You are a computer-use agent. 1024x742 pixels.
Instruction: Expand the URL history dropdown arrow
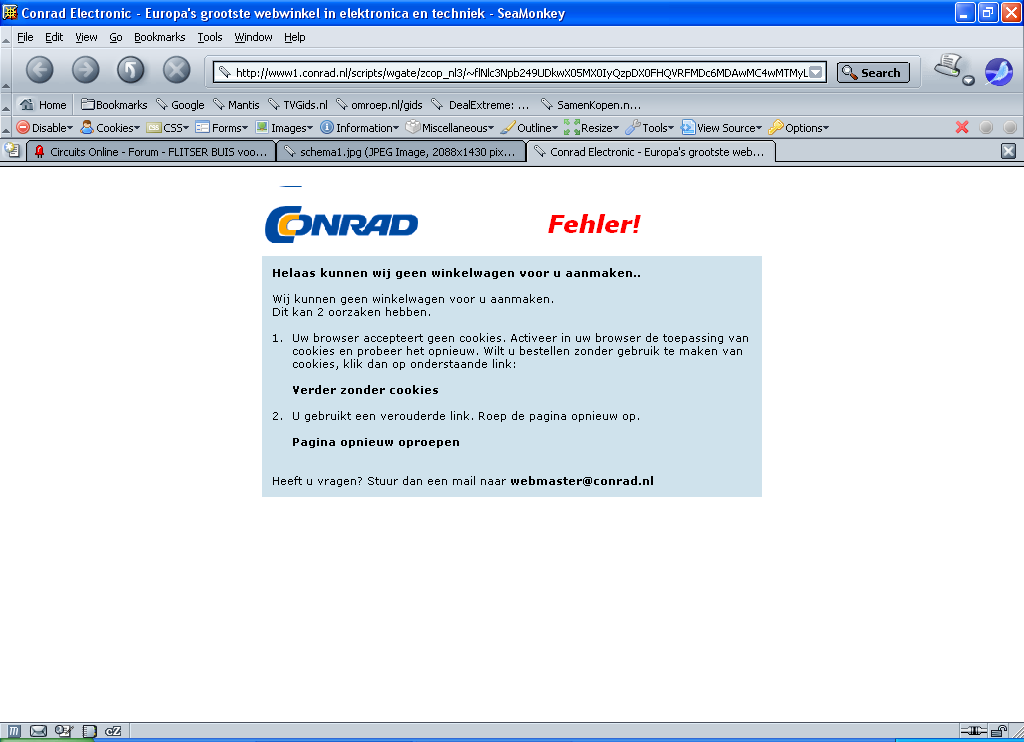tap(816, 73)
